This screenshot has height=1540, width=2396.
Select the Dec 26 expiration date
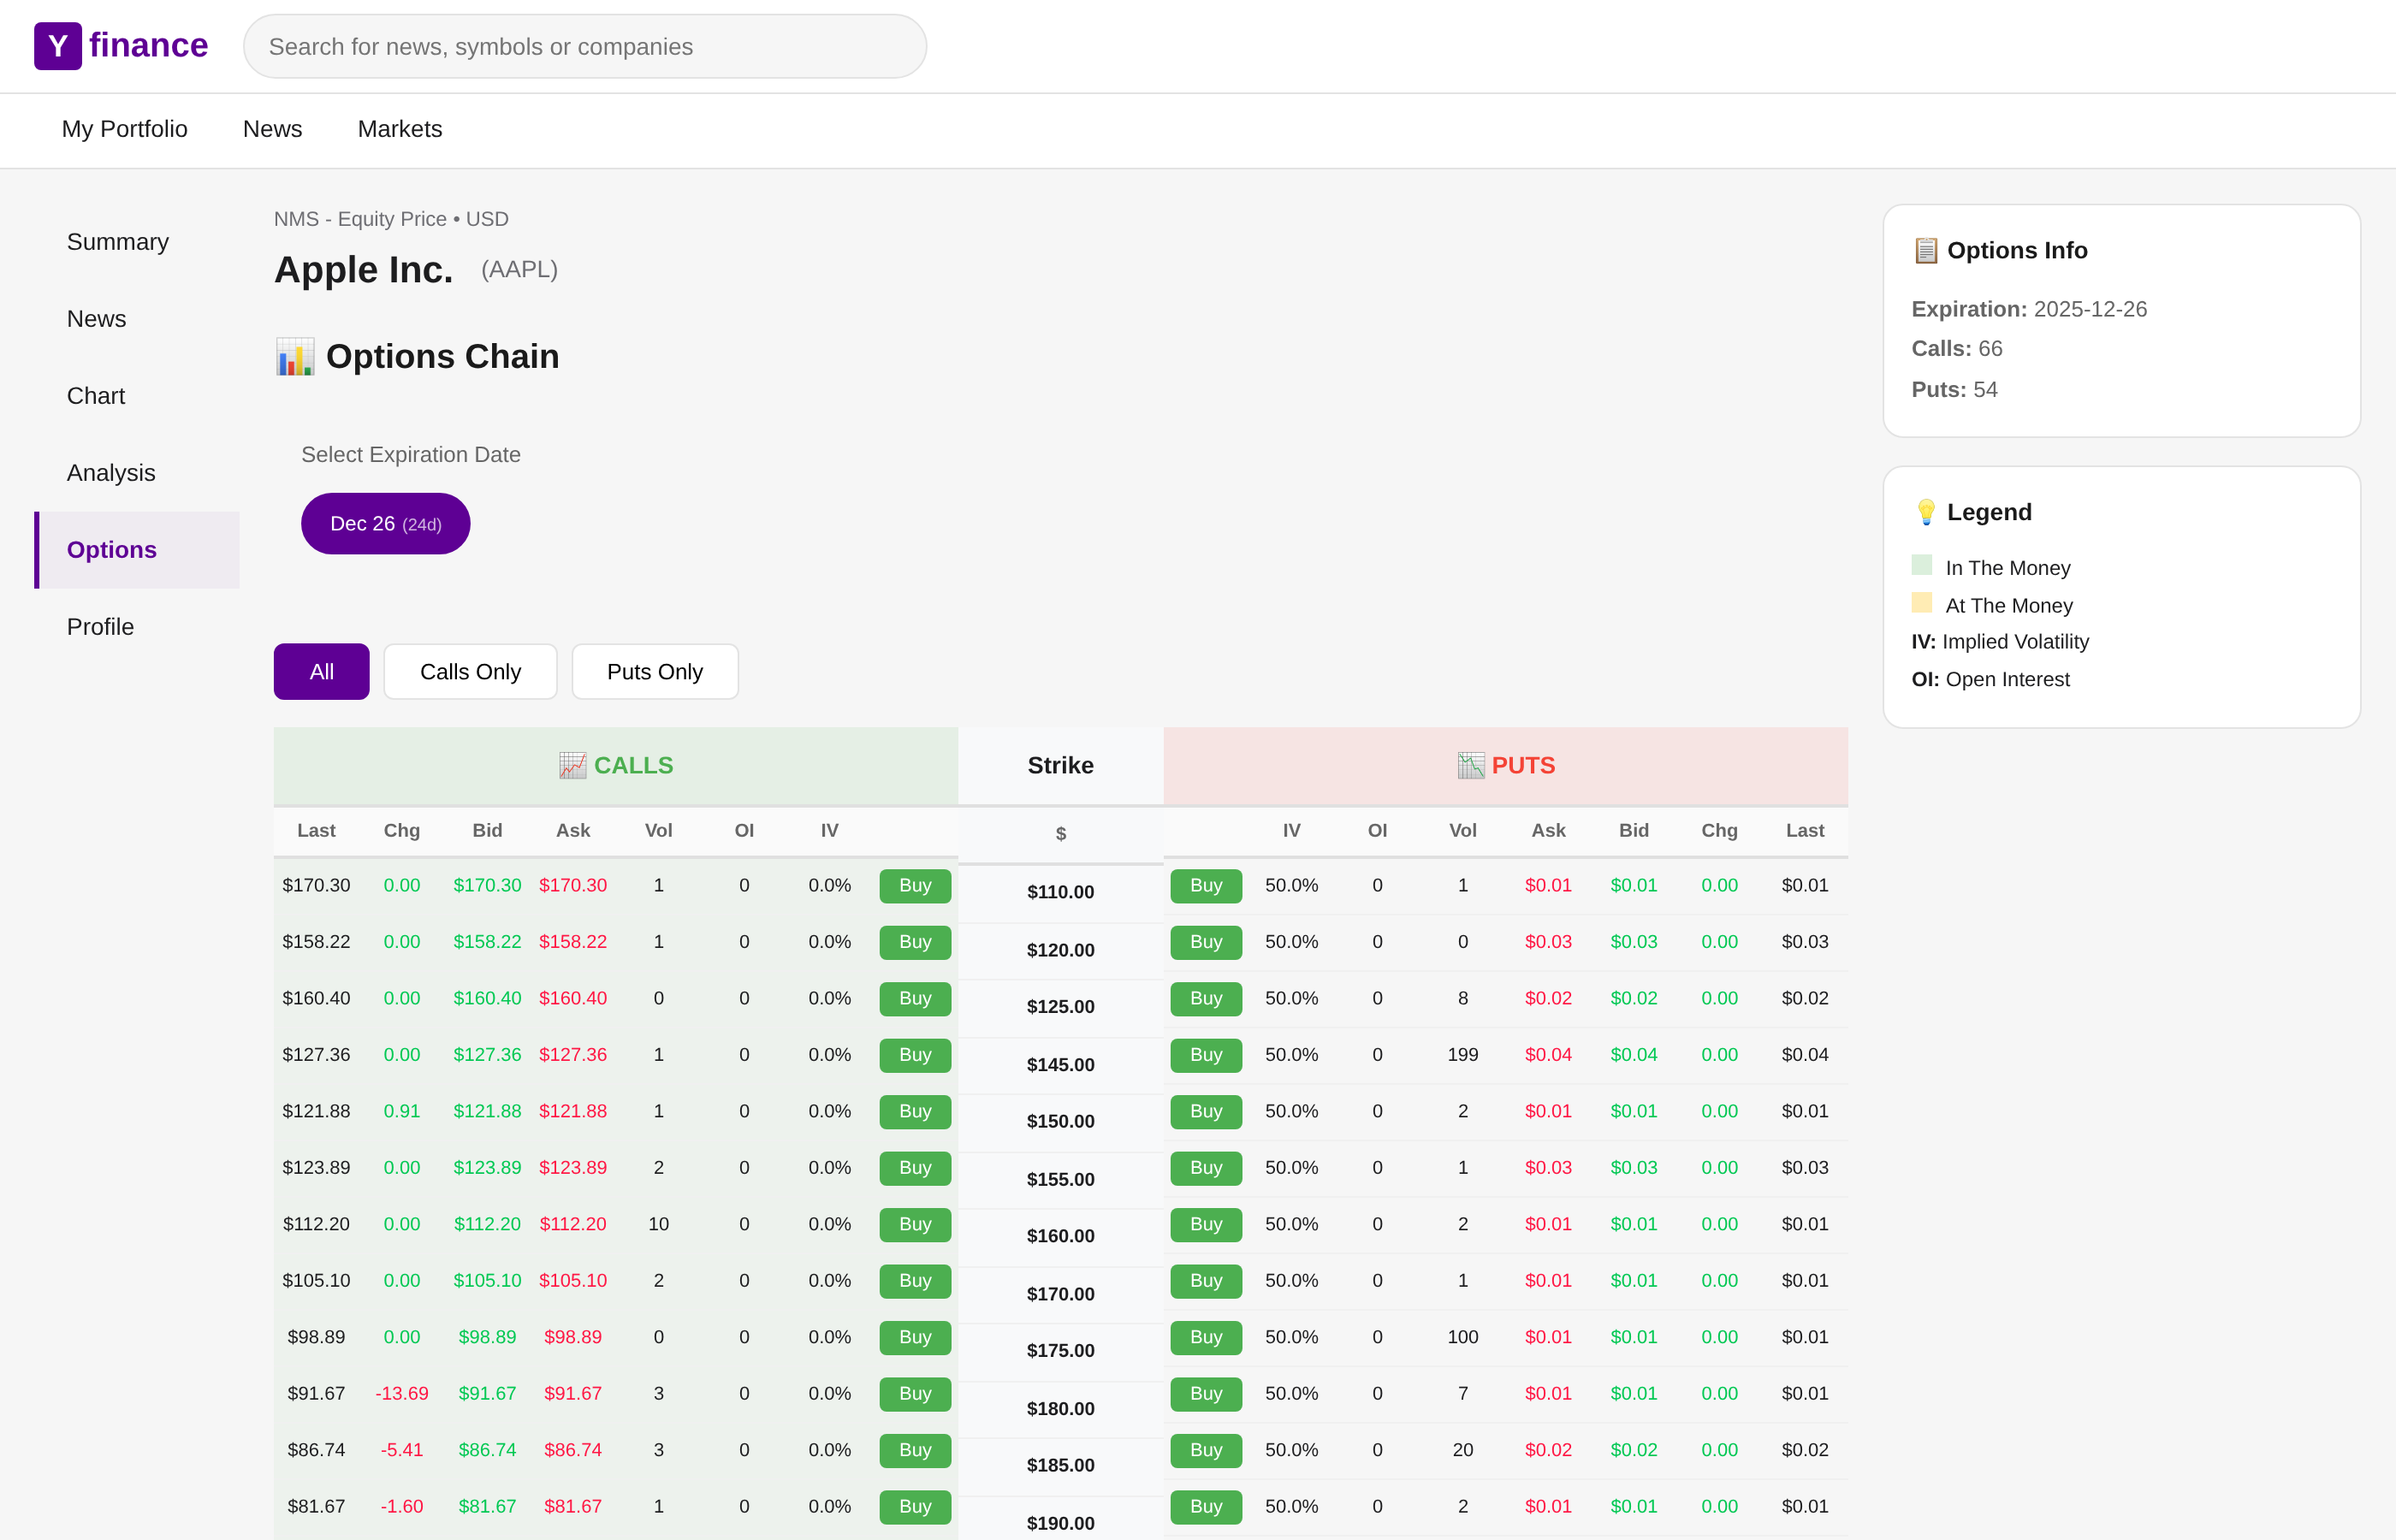coord(386,524)
